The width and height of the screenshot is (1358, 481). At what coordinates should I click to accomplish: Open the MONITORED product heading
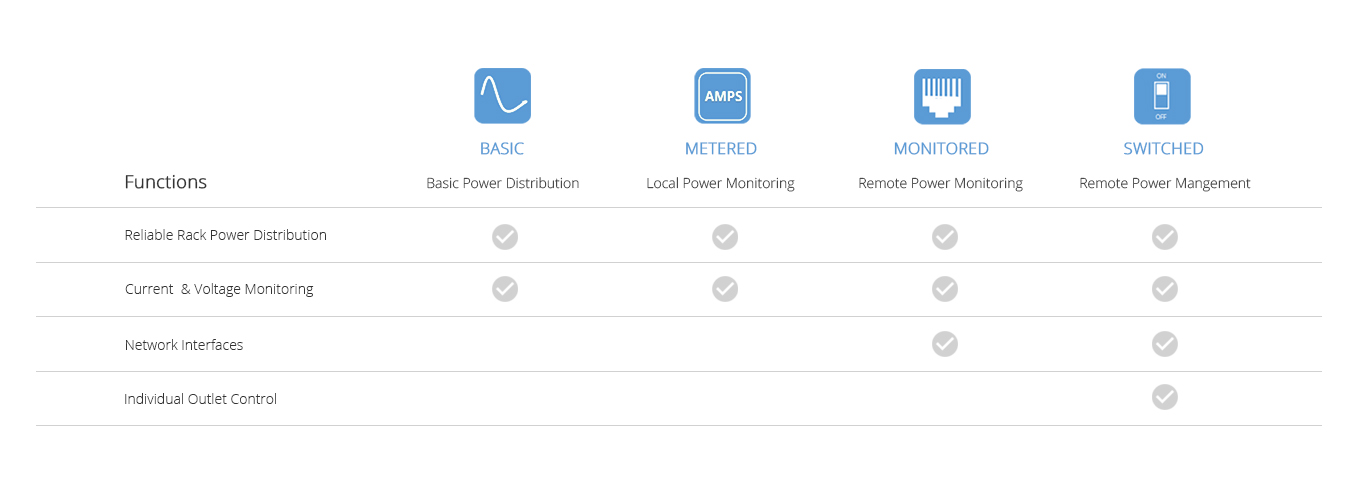tap(941, 149)
